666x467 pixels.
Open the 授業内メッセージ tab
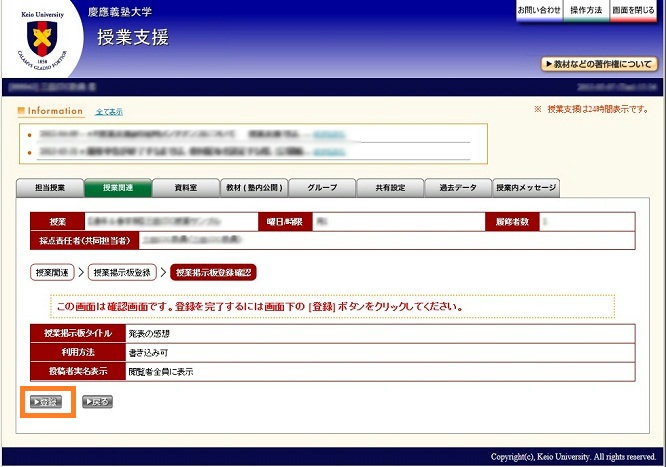coord(526,188)
